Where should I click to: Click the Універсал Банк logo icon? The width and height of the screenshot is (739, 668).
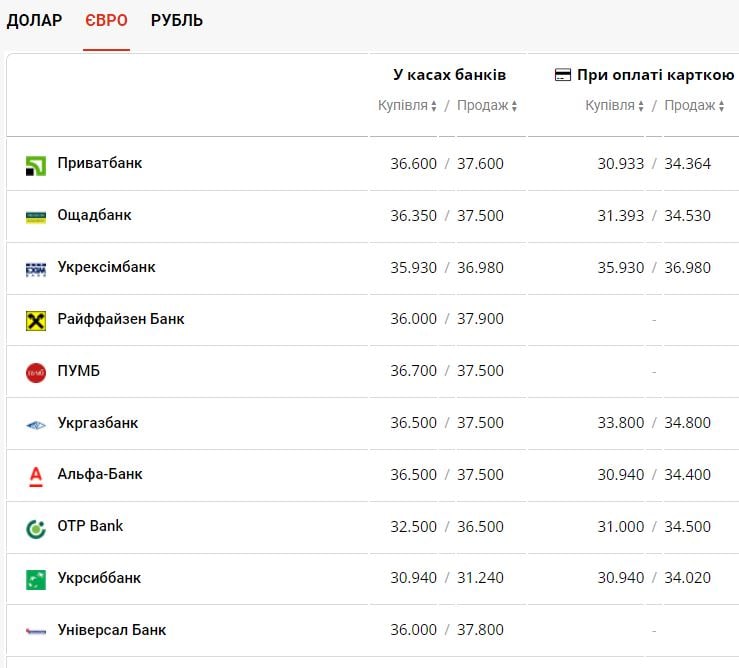pos(36,632)
